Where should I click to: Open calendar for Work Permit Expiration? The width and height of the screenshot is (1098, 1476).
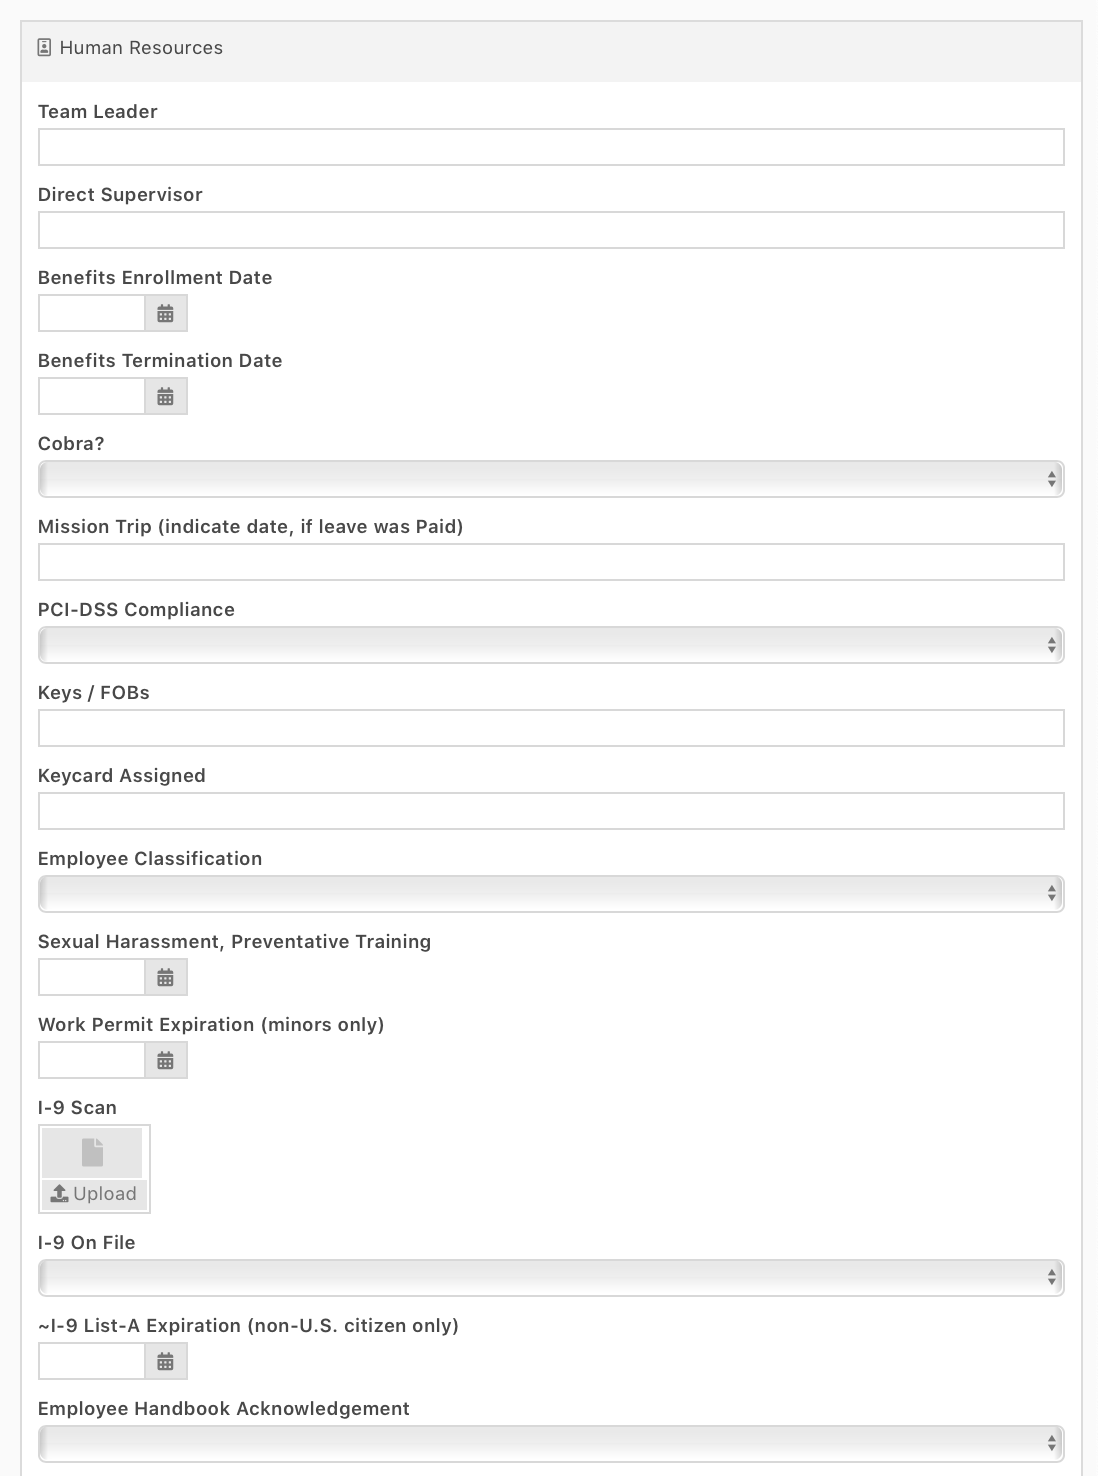166,1060
